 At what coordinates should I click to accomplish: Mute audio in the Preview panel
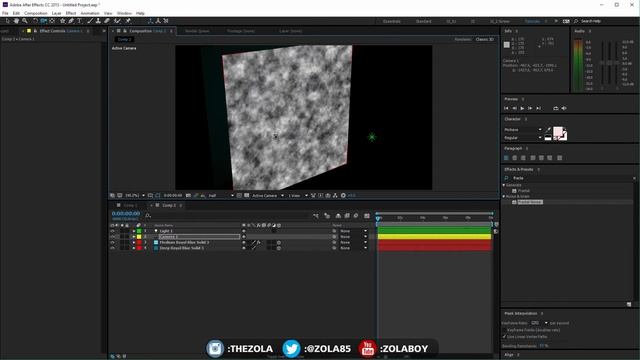[564, 108]
